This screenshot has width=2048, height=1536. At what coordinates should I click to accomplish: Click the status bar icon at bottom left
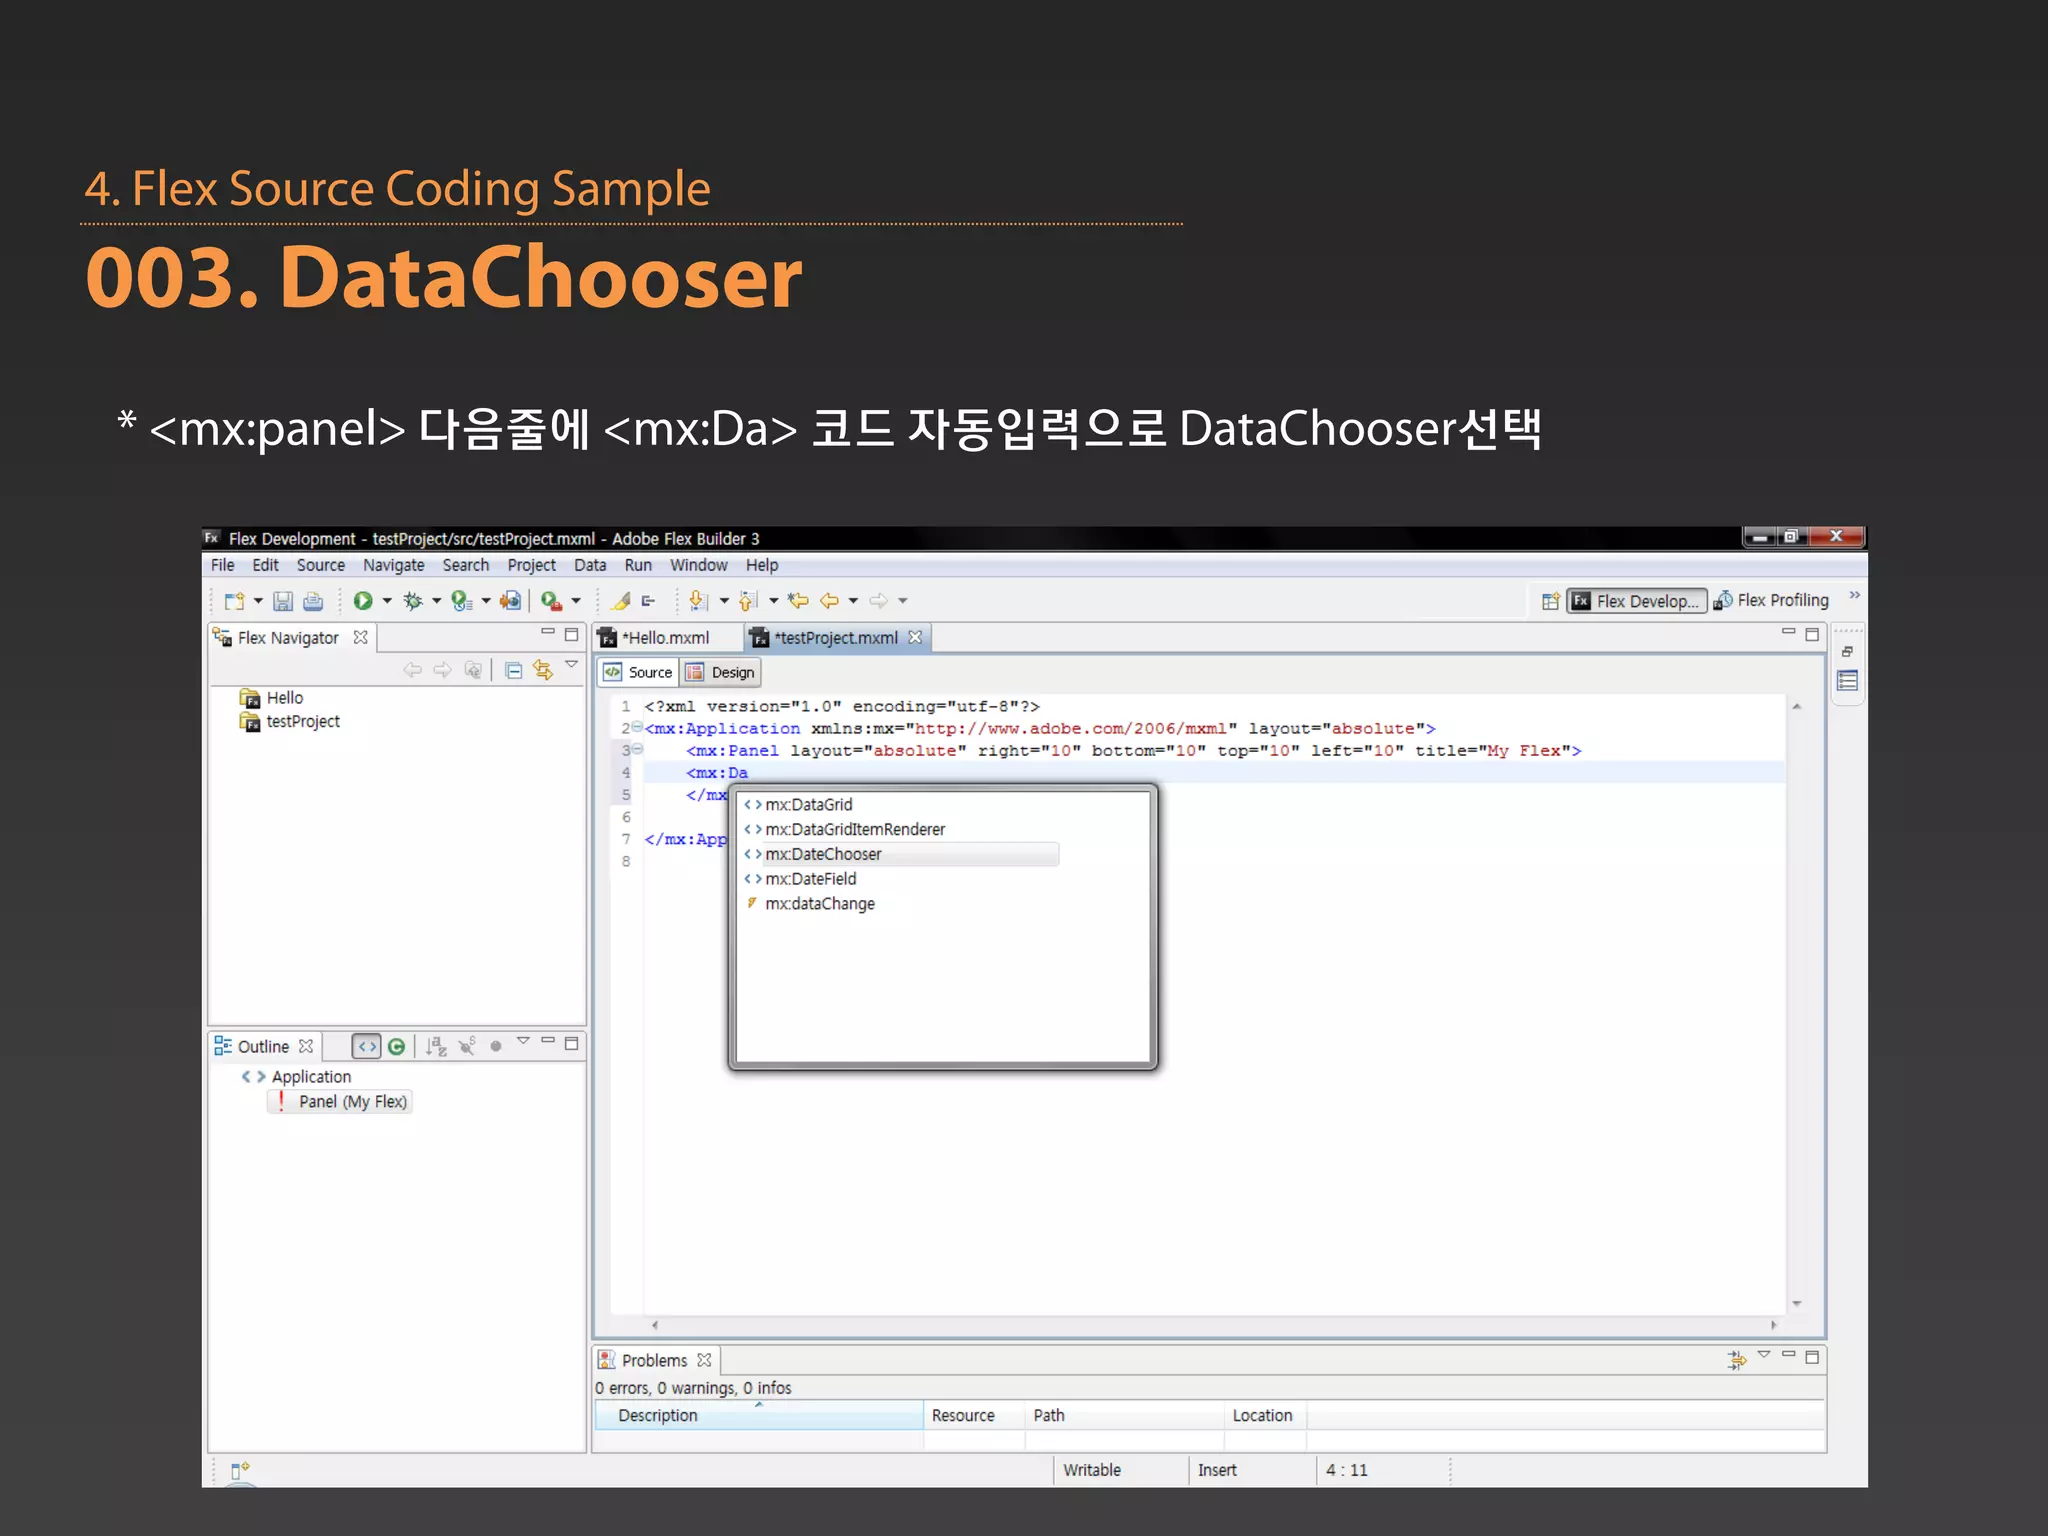[x=239, y=1470]
